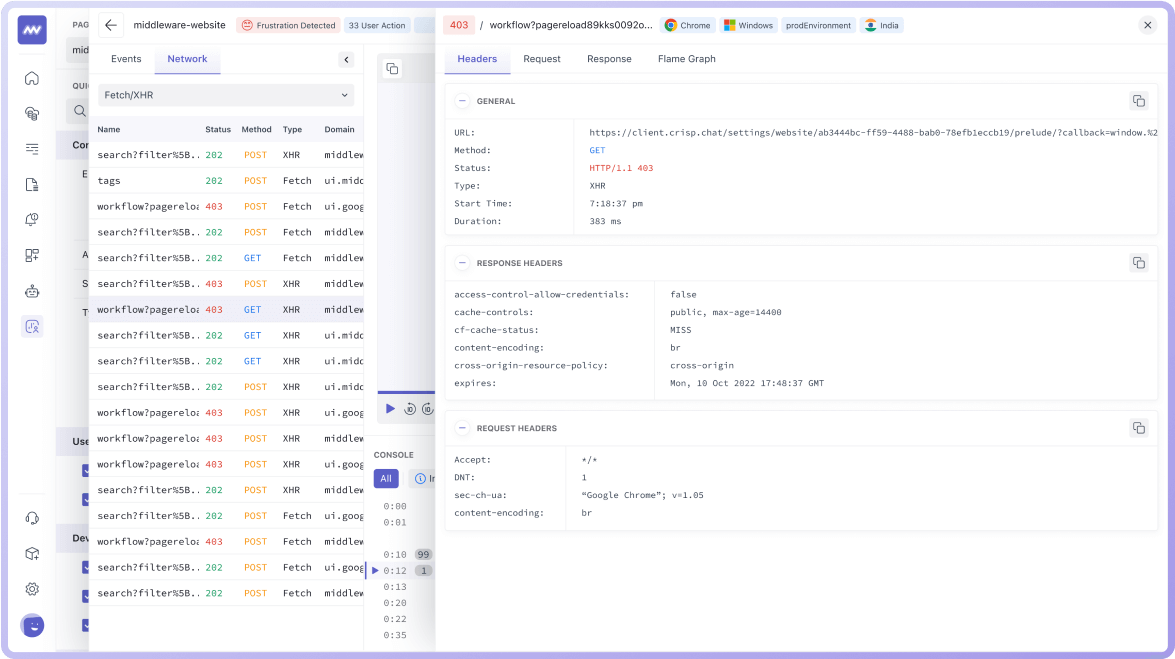Collapse the network panel with the chevron
The width and height of the screenshot is (1175, 659).
point(346,59)
